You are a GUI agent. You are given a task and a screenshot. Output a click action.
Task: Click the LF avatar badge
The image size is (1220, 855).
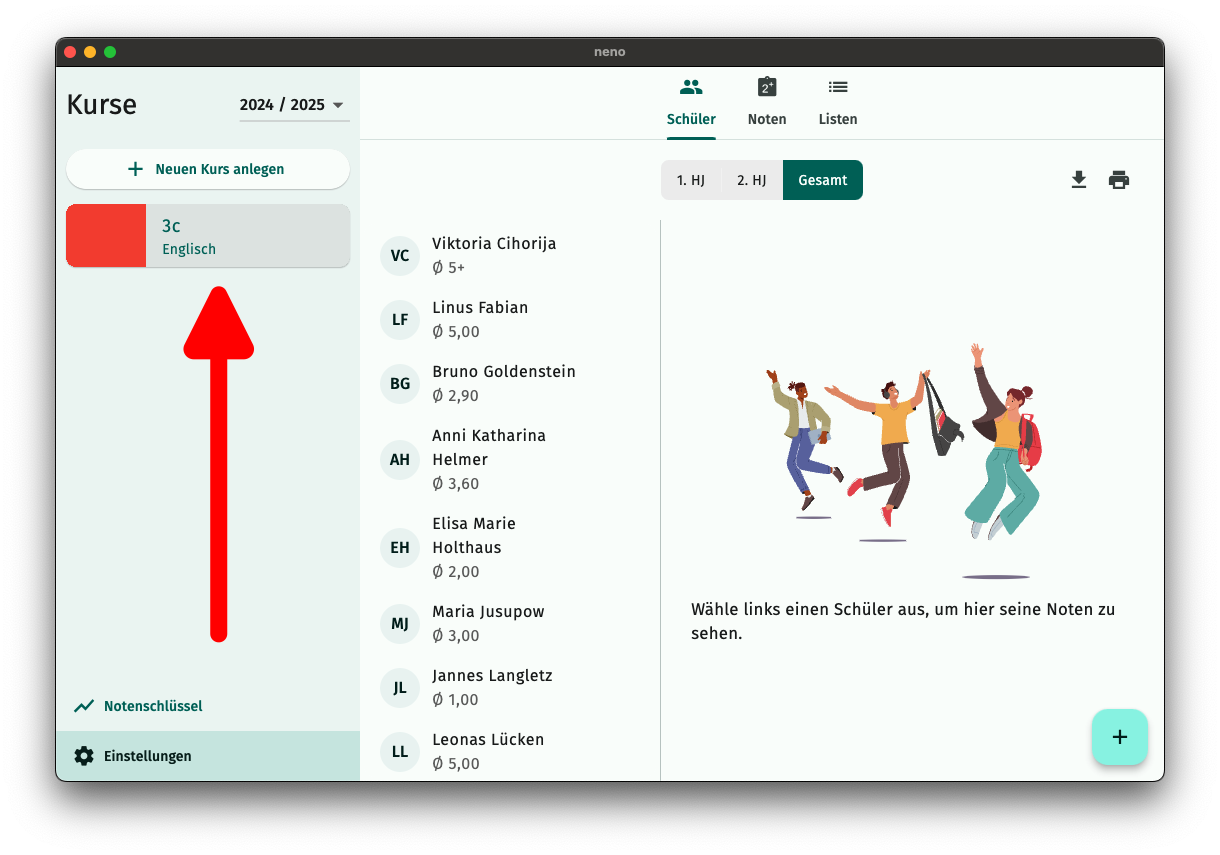[400, 319]
